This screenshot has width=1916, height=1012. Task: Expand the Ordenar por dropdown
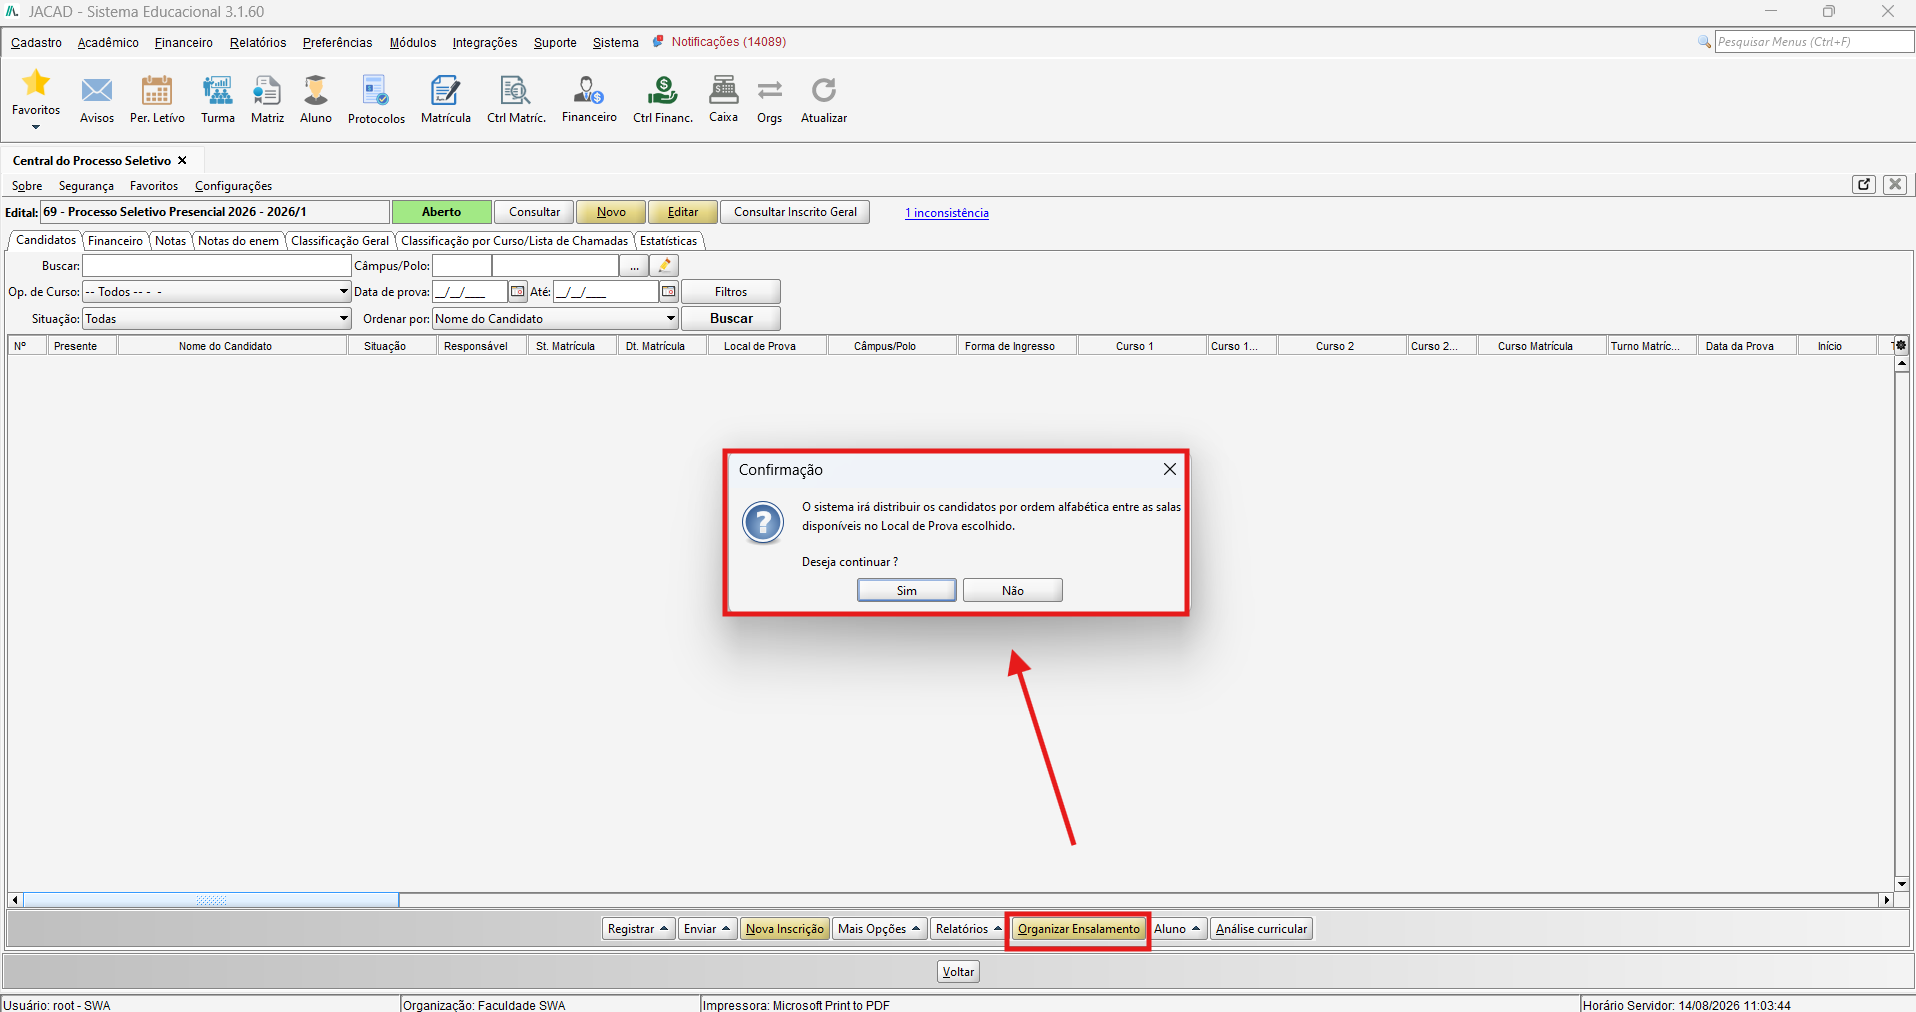[x=671, y=319]
